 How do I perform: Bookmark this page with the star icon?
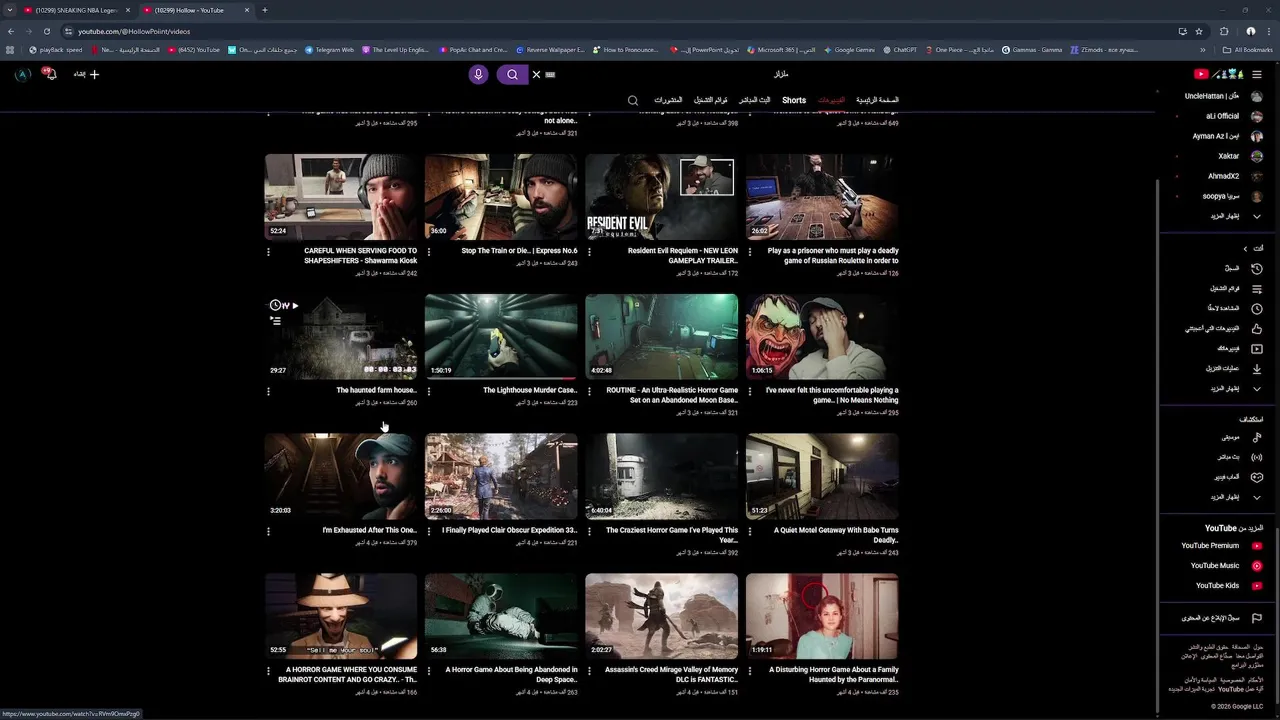(x=1199, y=31)
